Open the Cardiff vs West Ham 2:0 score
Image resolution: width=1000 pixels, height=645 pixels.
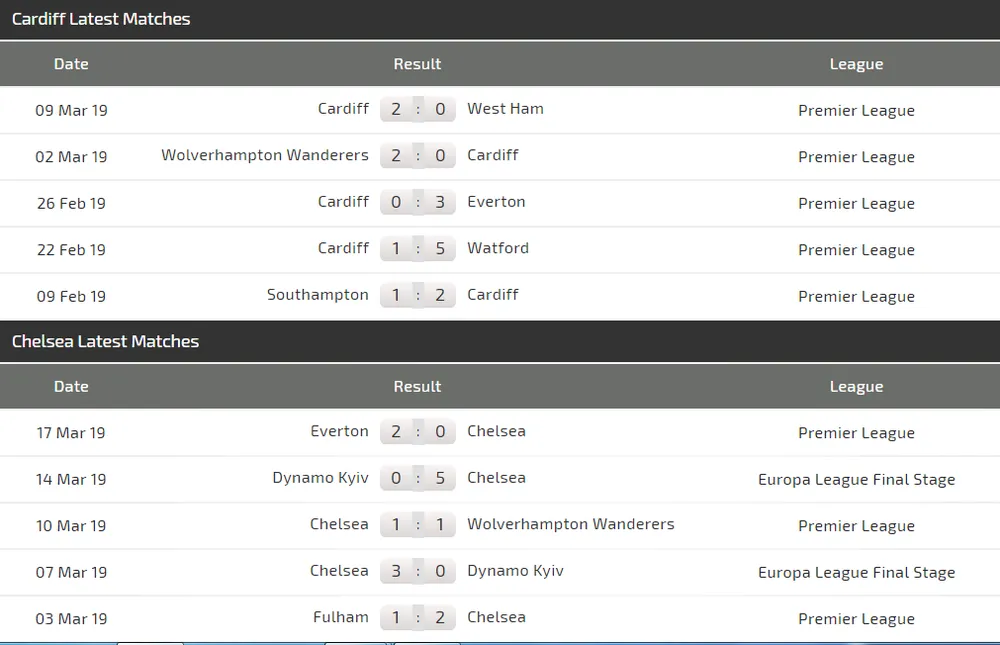pyautogui.click(x=418, y=109)
